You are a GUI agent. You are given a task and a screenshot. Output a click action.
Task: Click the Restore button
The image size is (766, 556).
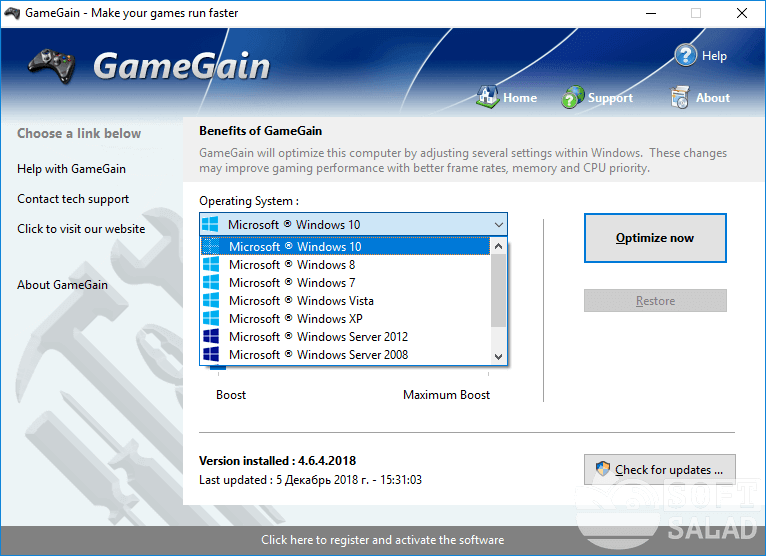[655, 300]
